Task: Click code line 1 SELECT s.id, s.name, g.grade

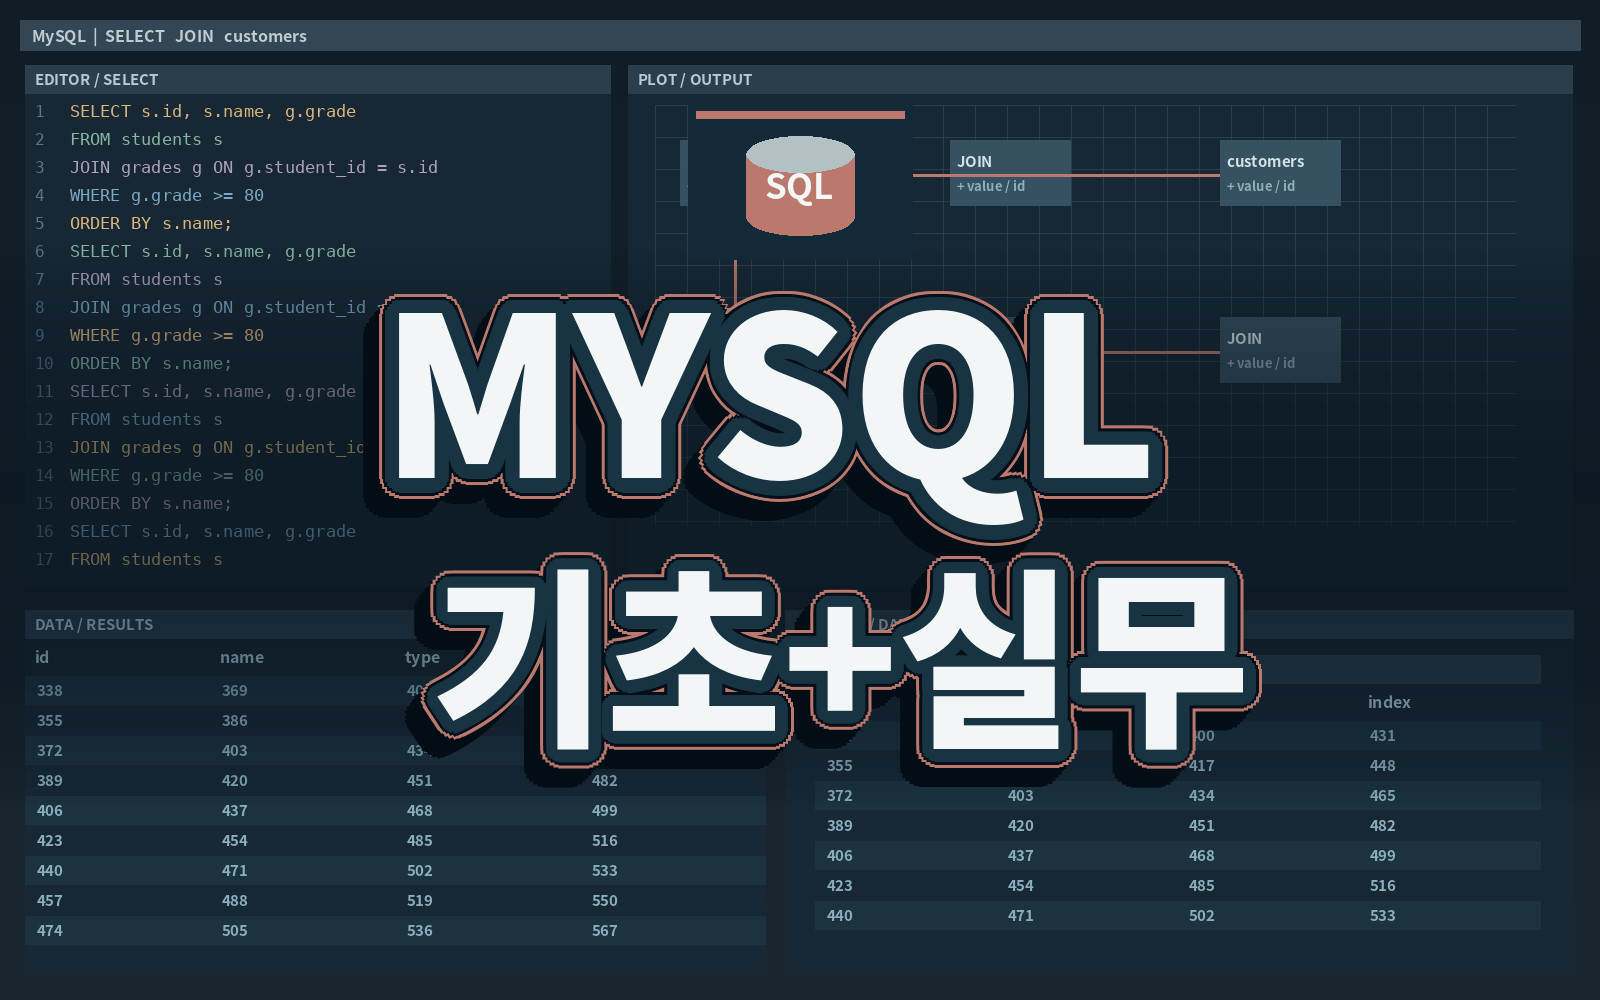Action: click(213, 111)
